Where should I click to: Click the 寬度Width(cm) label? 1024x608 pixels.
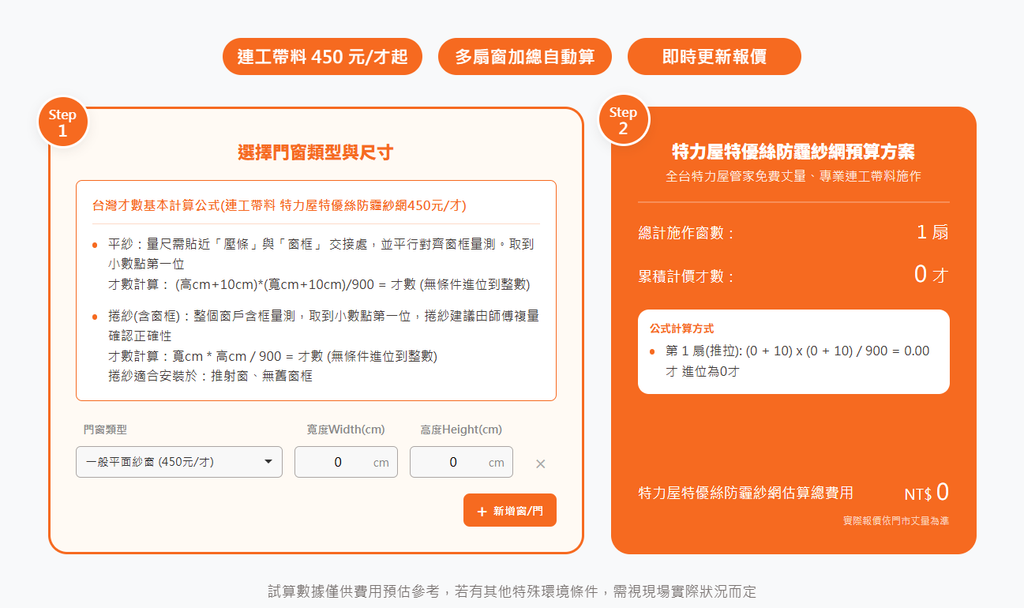click(345, 430)
